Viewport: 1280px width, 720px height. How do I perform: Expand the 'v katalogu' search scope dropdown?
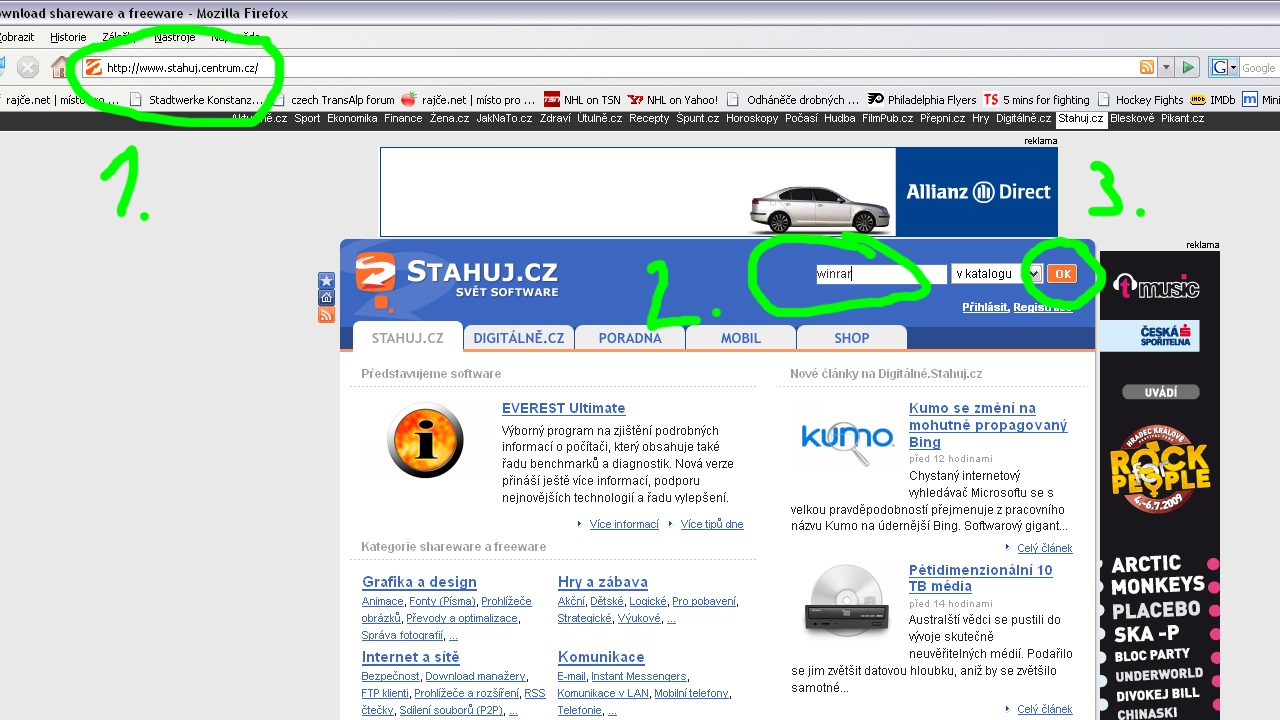pyautogui.click(x=1034, y=273)
